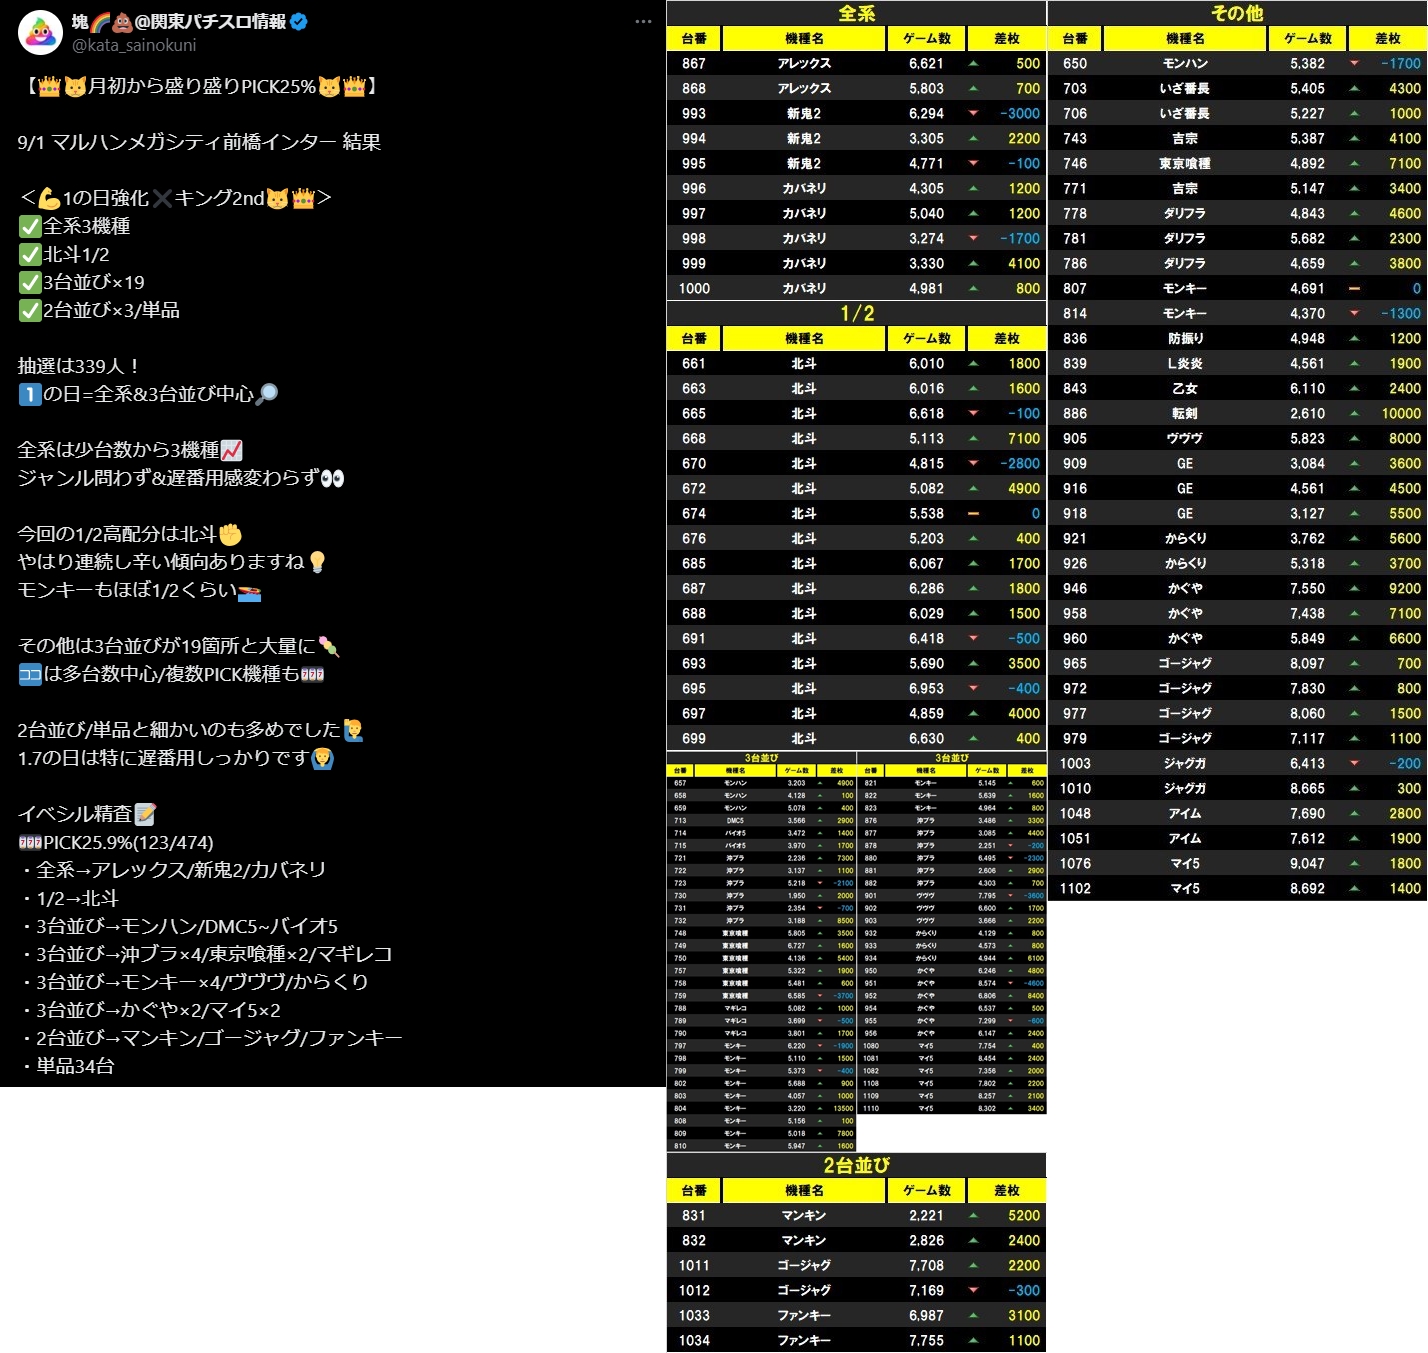The height and width of the screenshot is (1353, 1428).
Task: Open the small 3台並び table image
Action: click(856, 951)
